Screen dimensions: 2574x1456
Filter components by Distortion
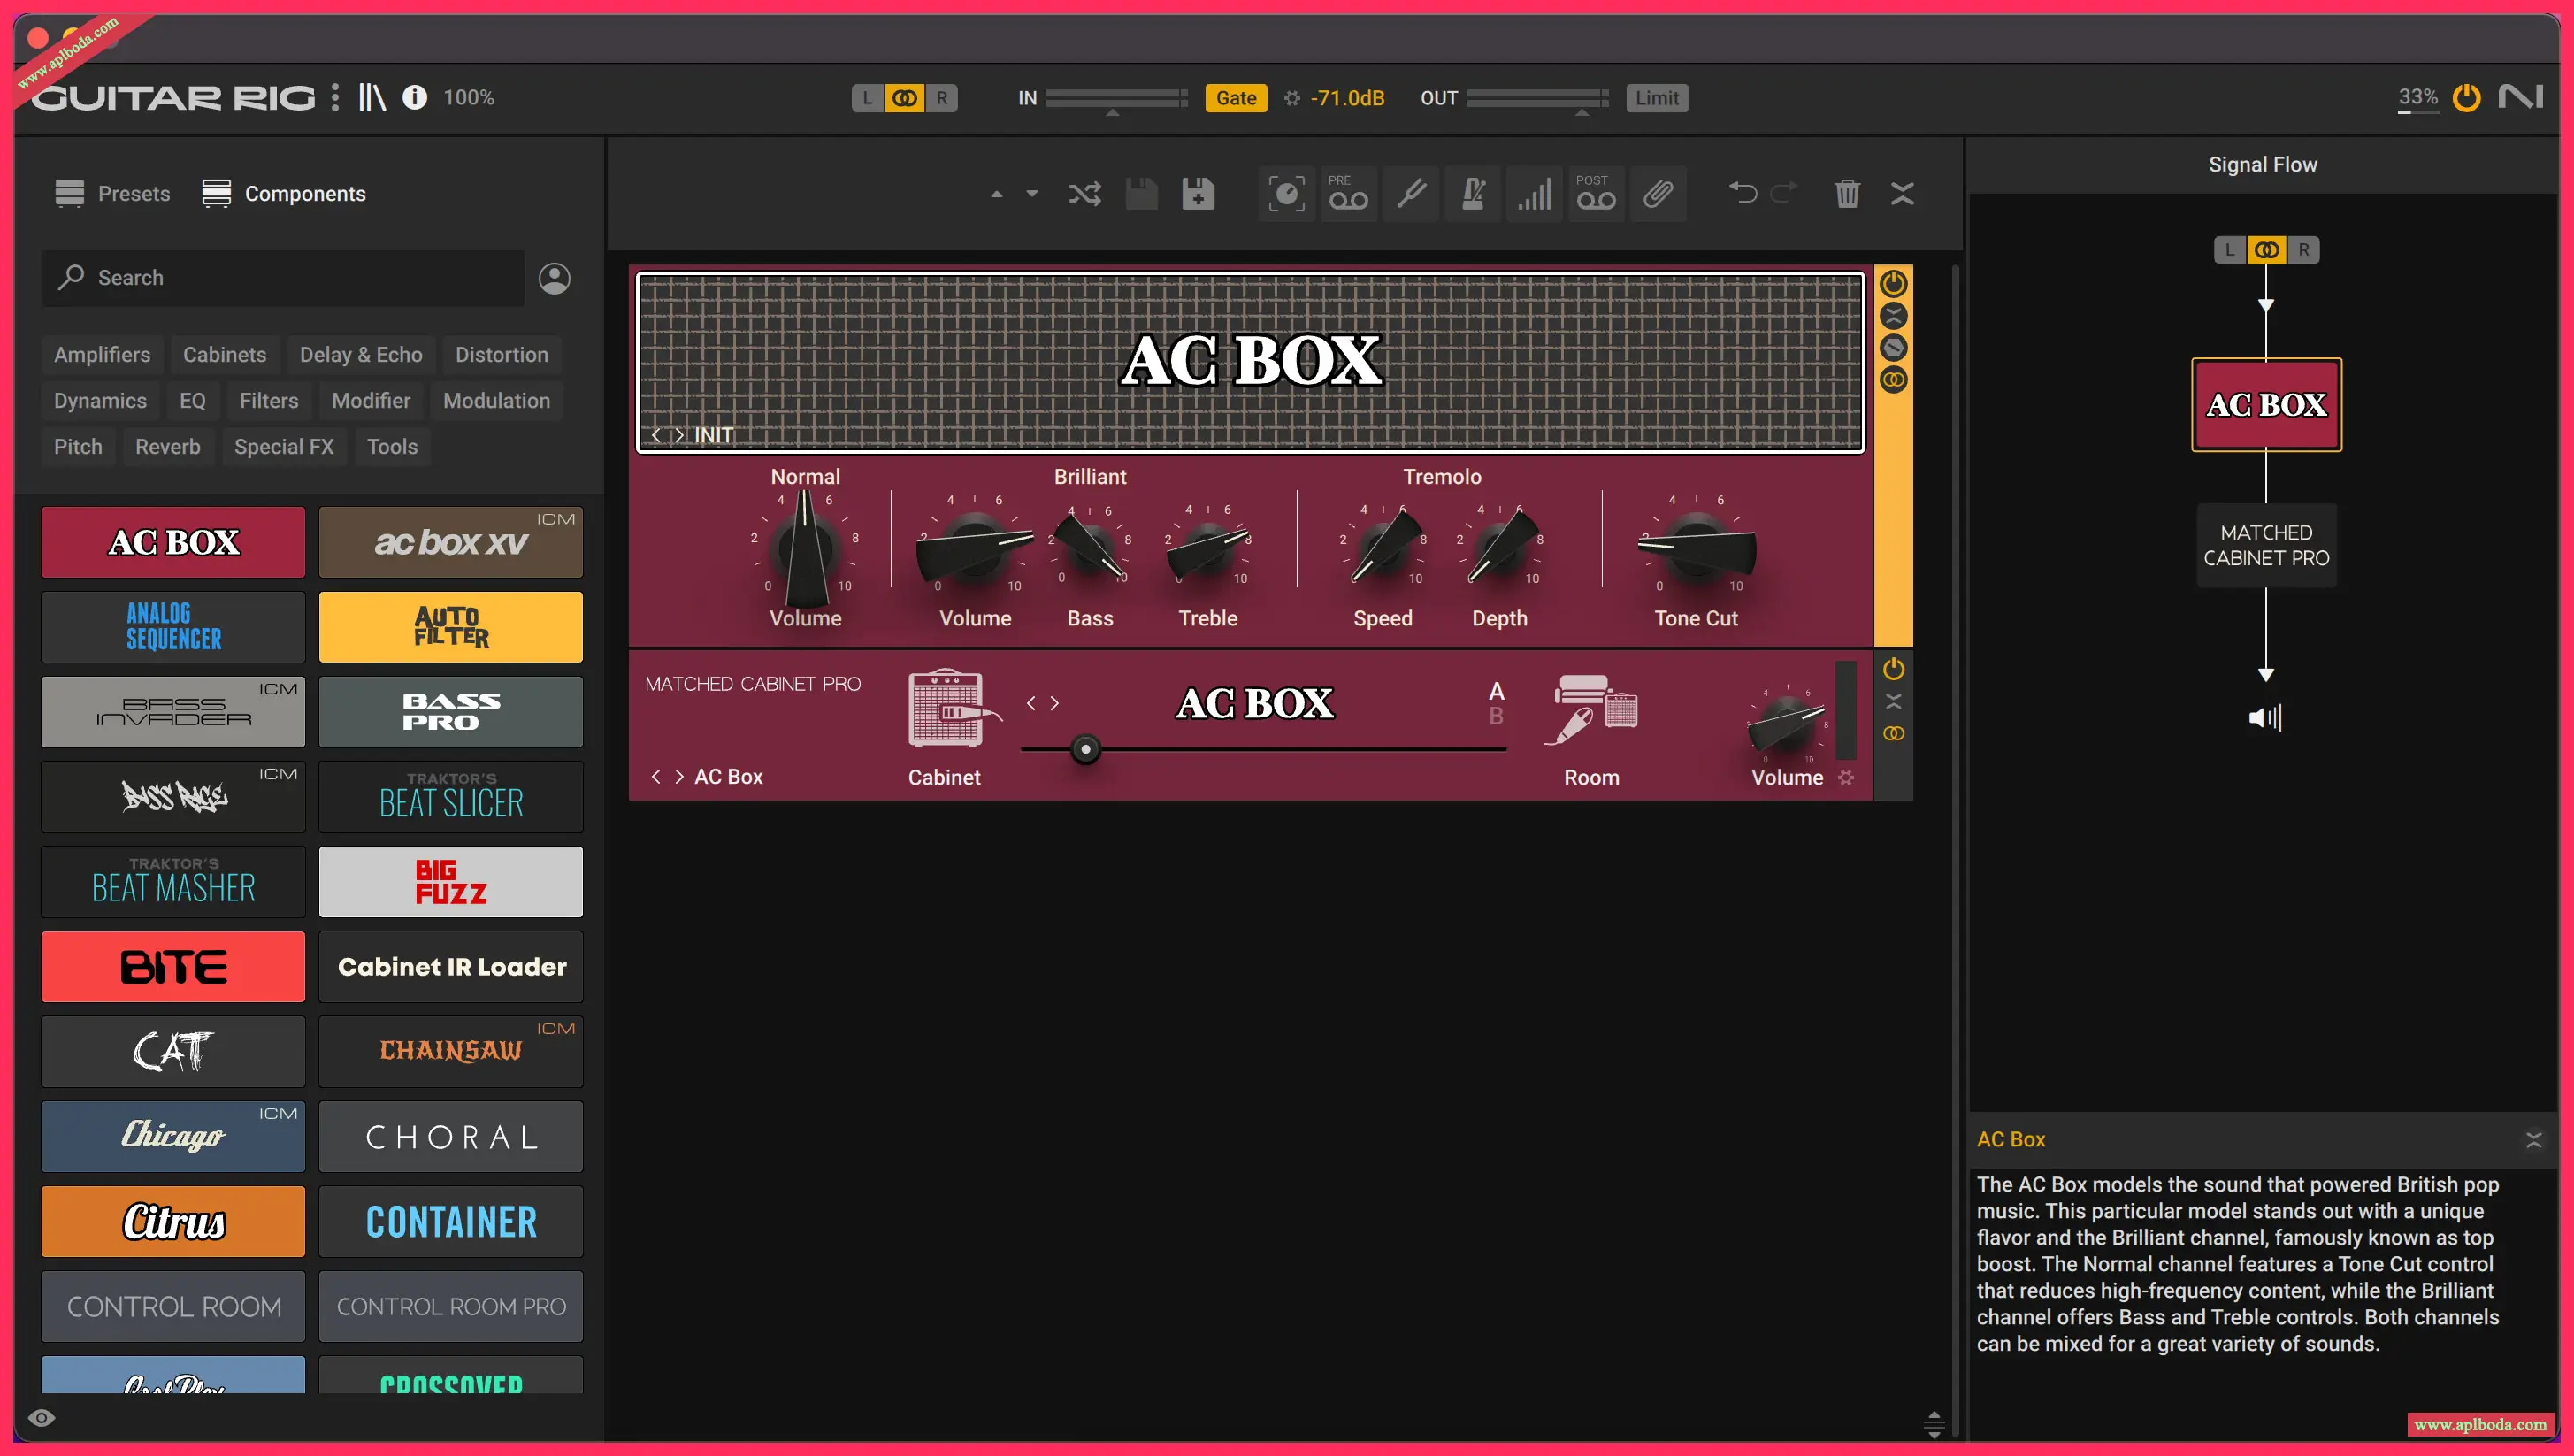[x=502, y=355]
